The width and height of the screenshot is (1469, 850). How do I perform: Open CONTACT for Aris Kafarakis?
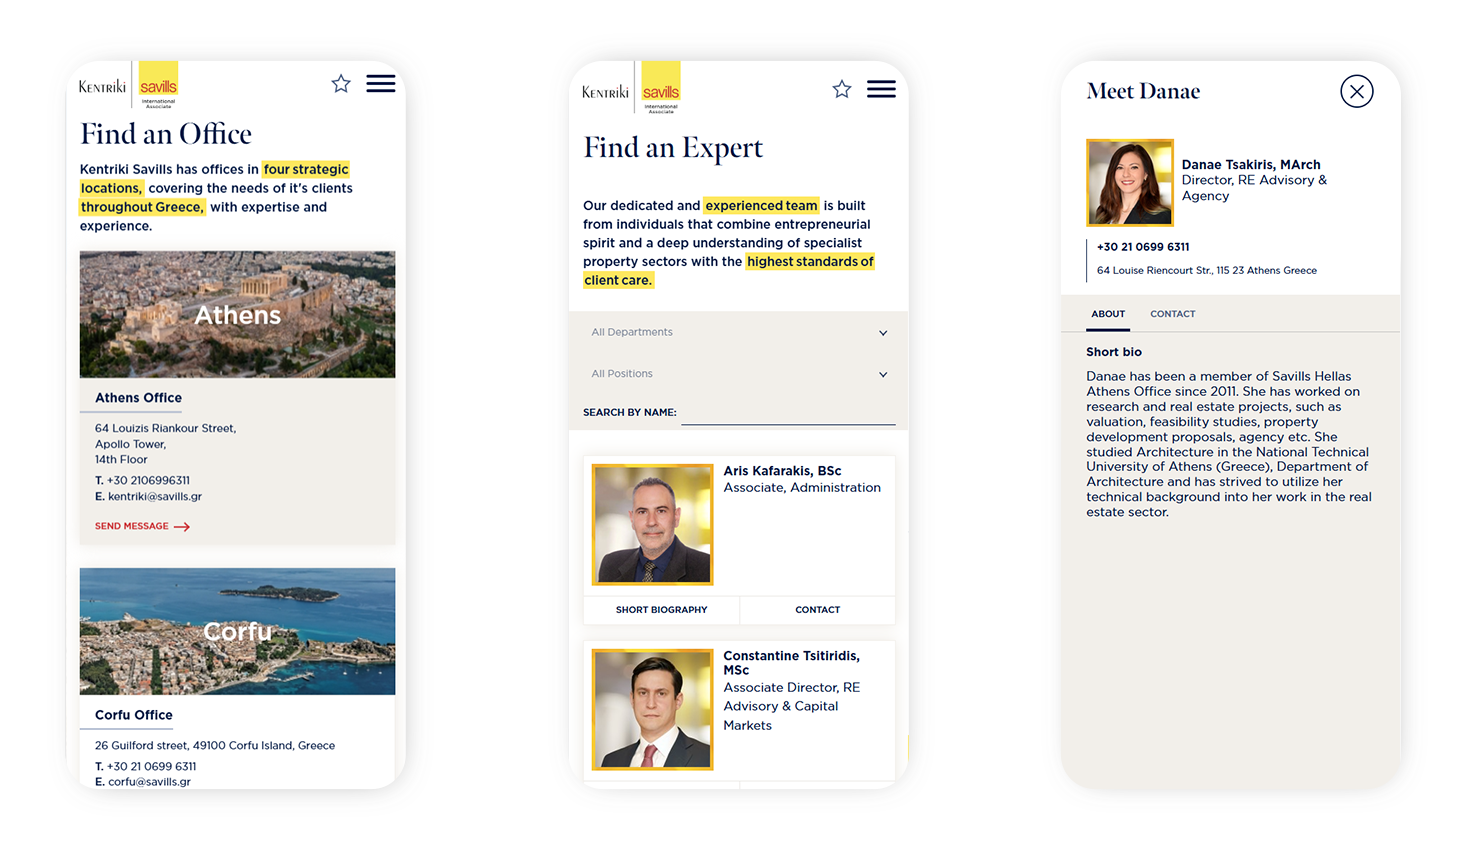pyautogui.click(x=817, y=609)
